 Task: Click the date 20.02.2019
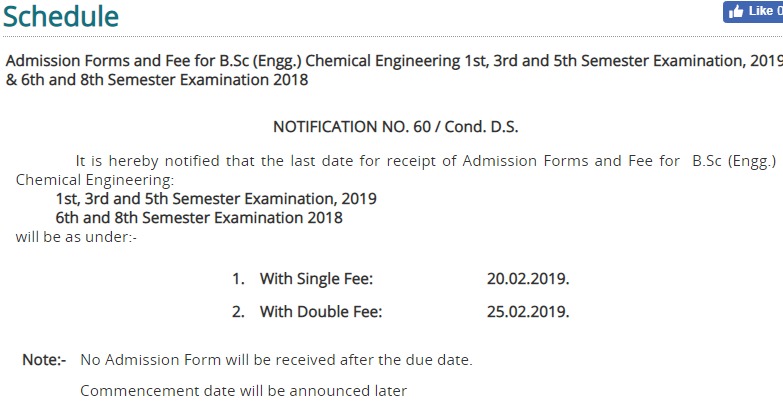click(x=528, y=279)
